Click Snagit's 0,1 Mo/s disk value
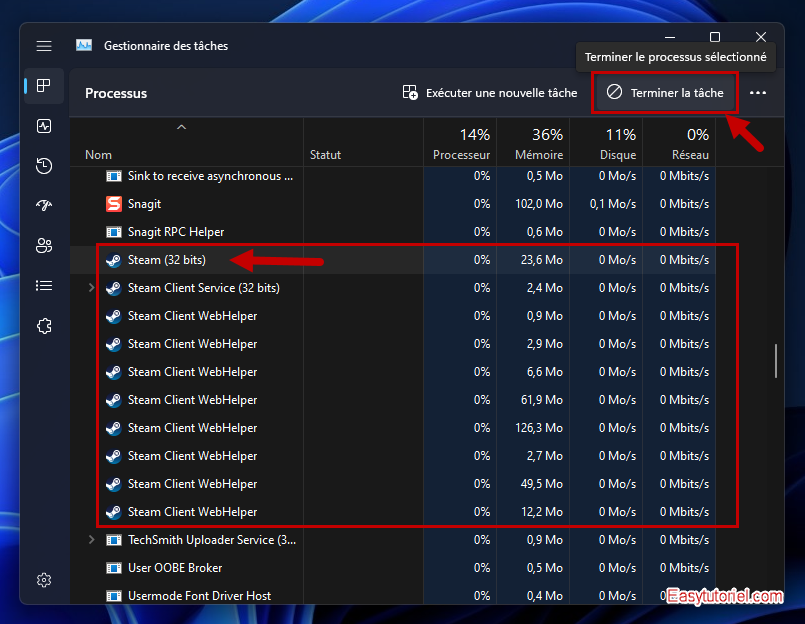The width and height of the screenshot is (805, 624). [613, 204]
